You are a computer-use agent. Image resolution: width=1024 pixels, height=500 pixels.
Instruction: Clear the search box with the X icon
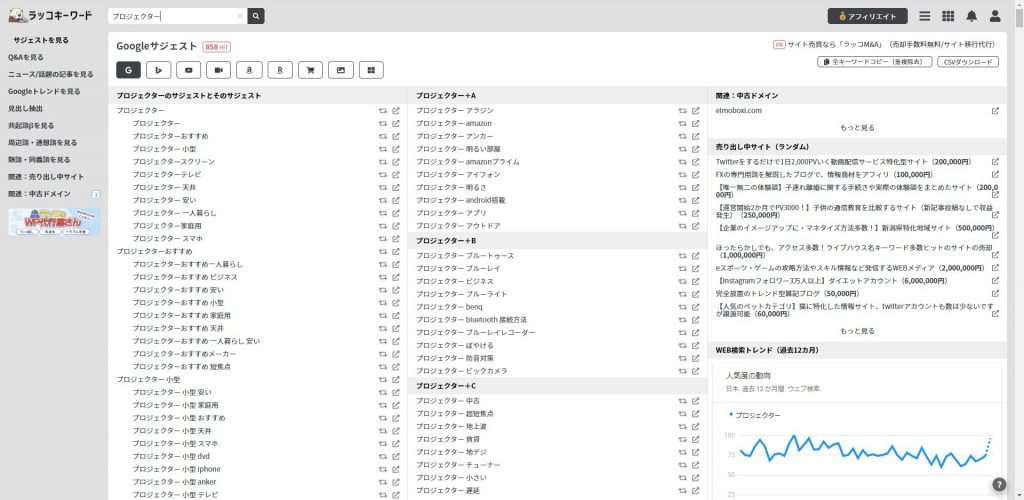tap(240, 16)
